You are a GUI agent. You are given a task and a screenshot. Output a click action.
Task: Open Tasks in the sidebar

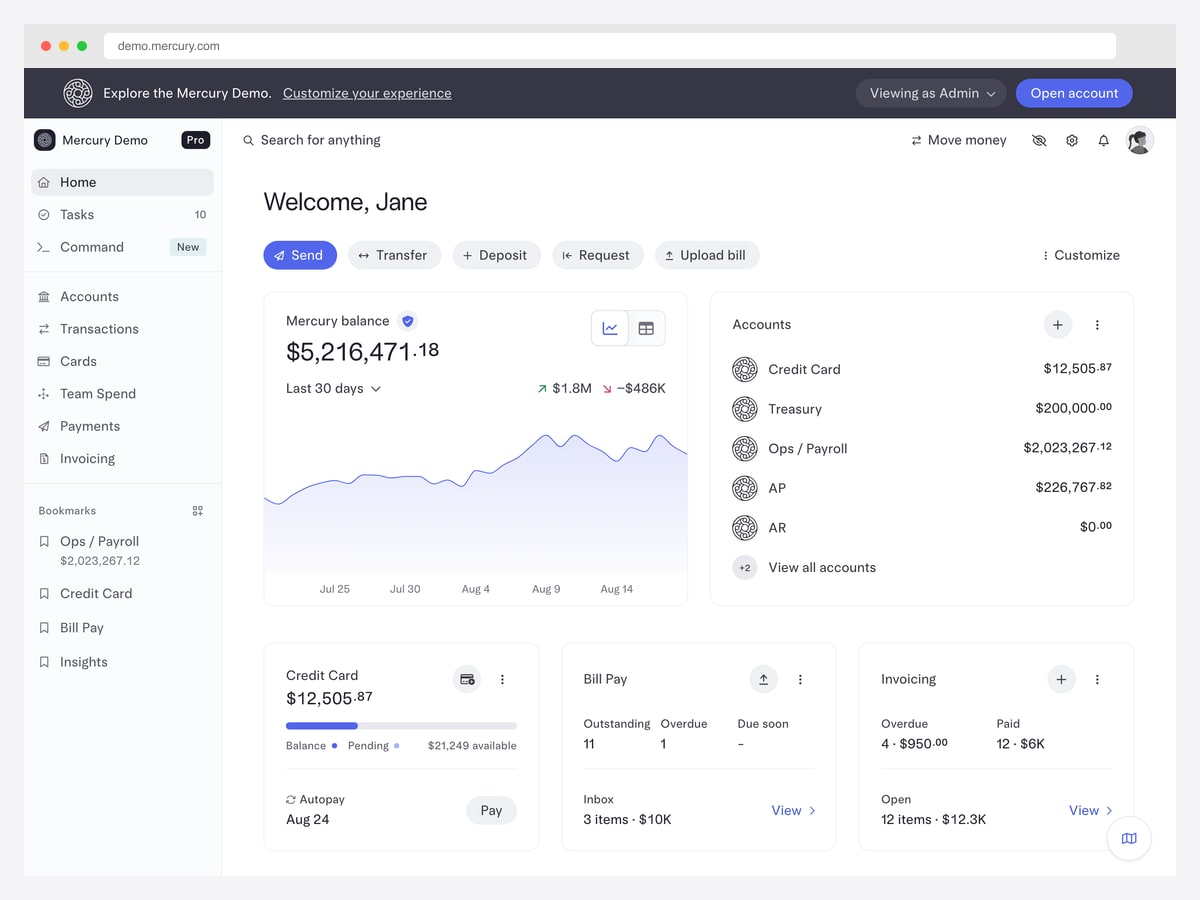click(122, 215)
